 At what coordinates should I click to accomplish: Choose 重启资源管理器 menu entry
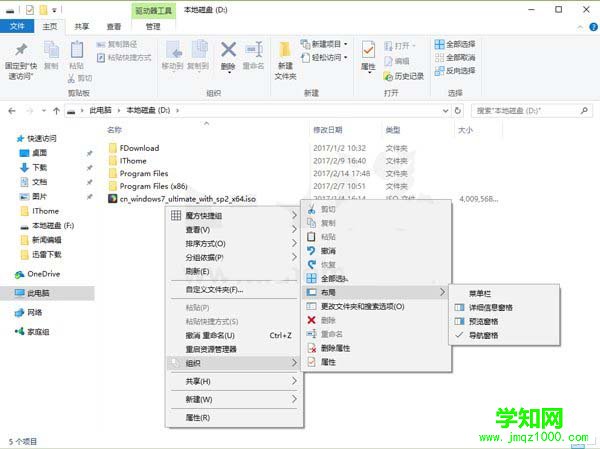pyautogui.click(x=233, y=349)
